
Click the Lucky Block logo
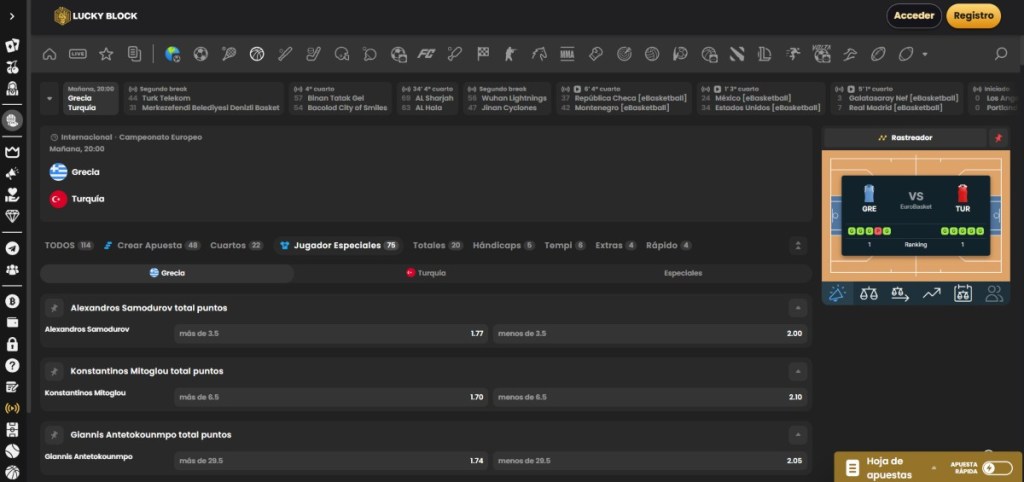pyautogui.click(x=95, y=16)
